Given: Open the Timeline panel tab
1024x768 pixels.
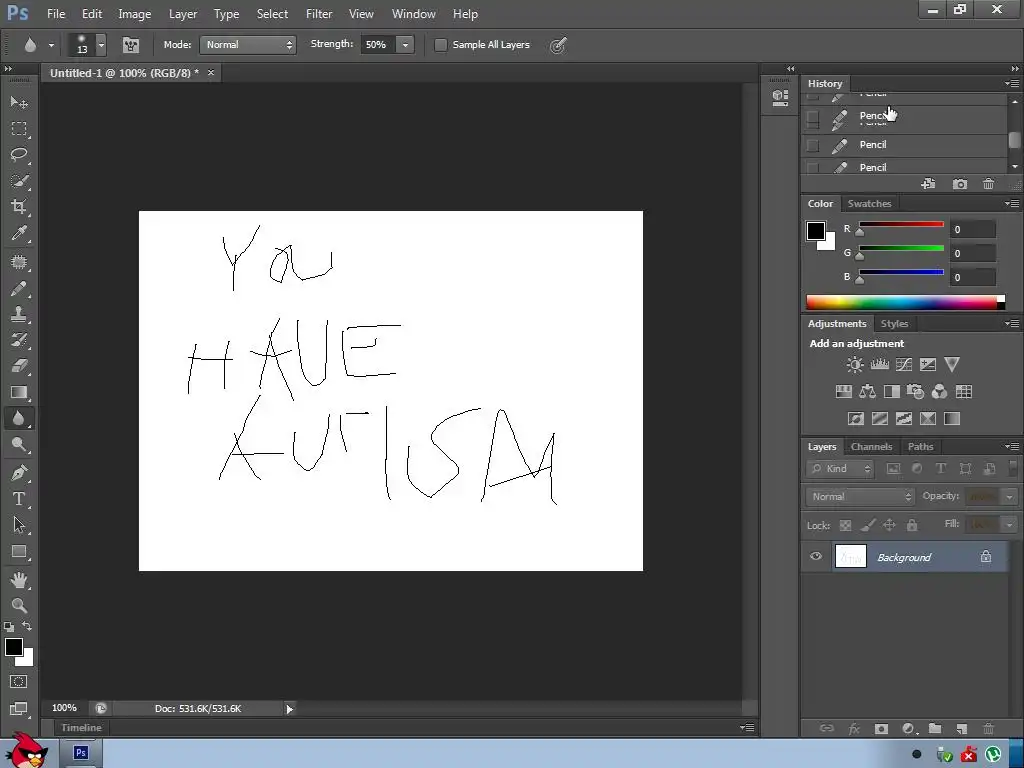Looking at the screenshot, I should [81, 728].
